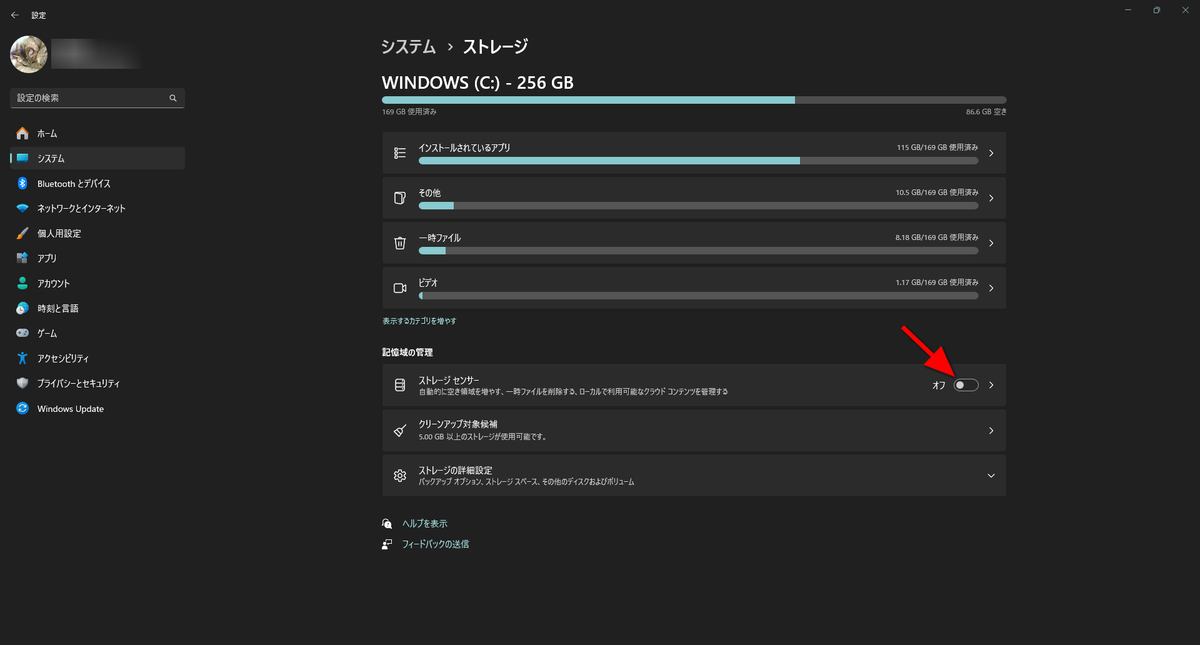Click the WINDOWS (C:) storage usage bar
The width and height of the screenshot is (1200, 645).
click(x=694, y=100)
